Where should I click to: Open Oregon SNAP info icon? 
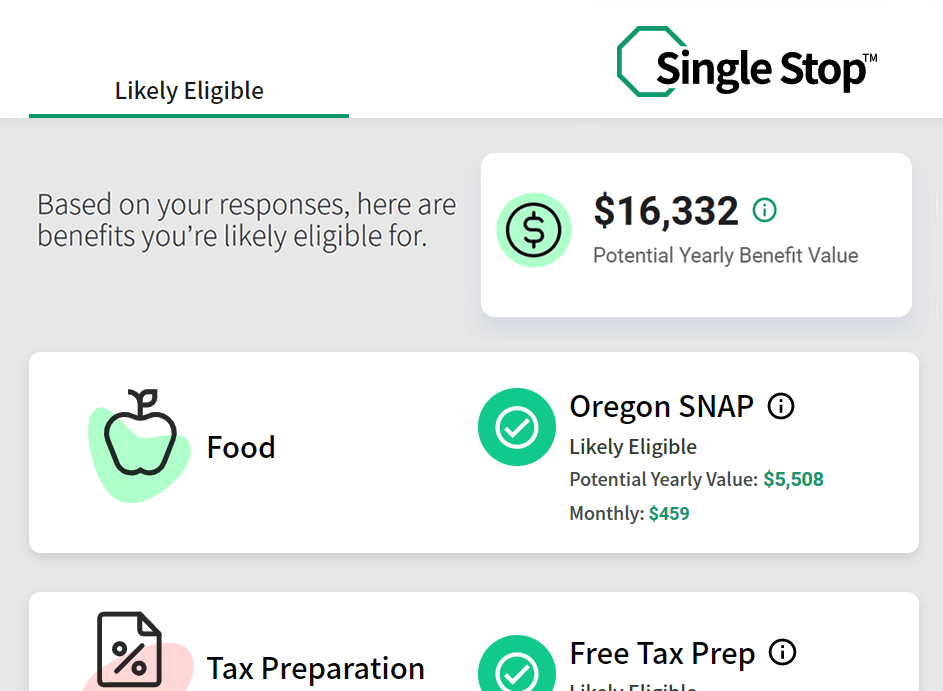780,406
